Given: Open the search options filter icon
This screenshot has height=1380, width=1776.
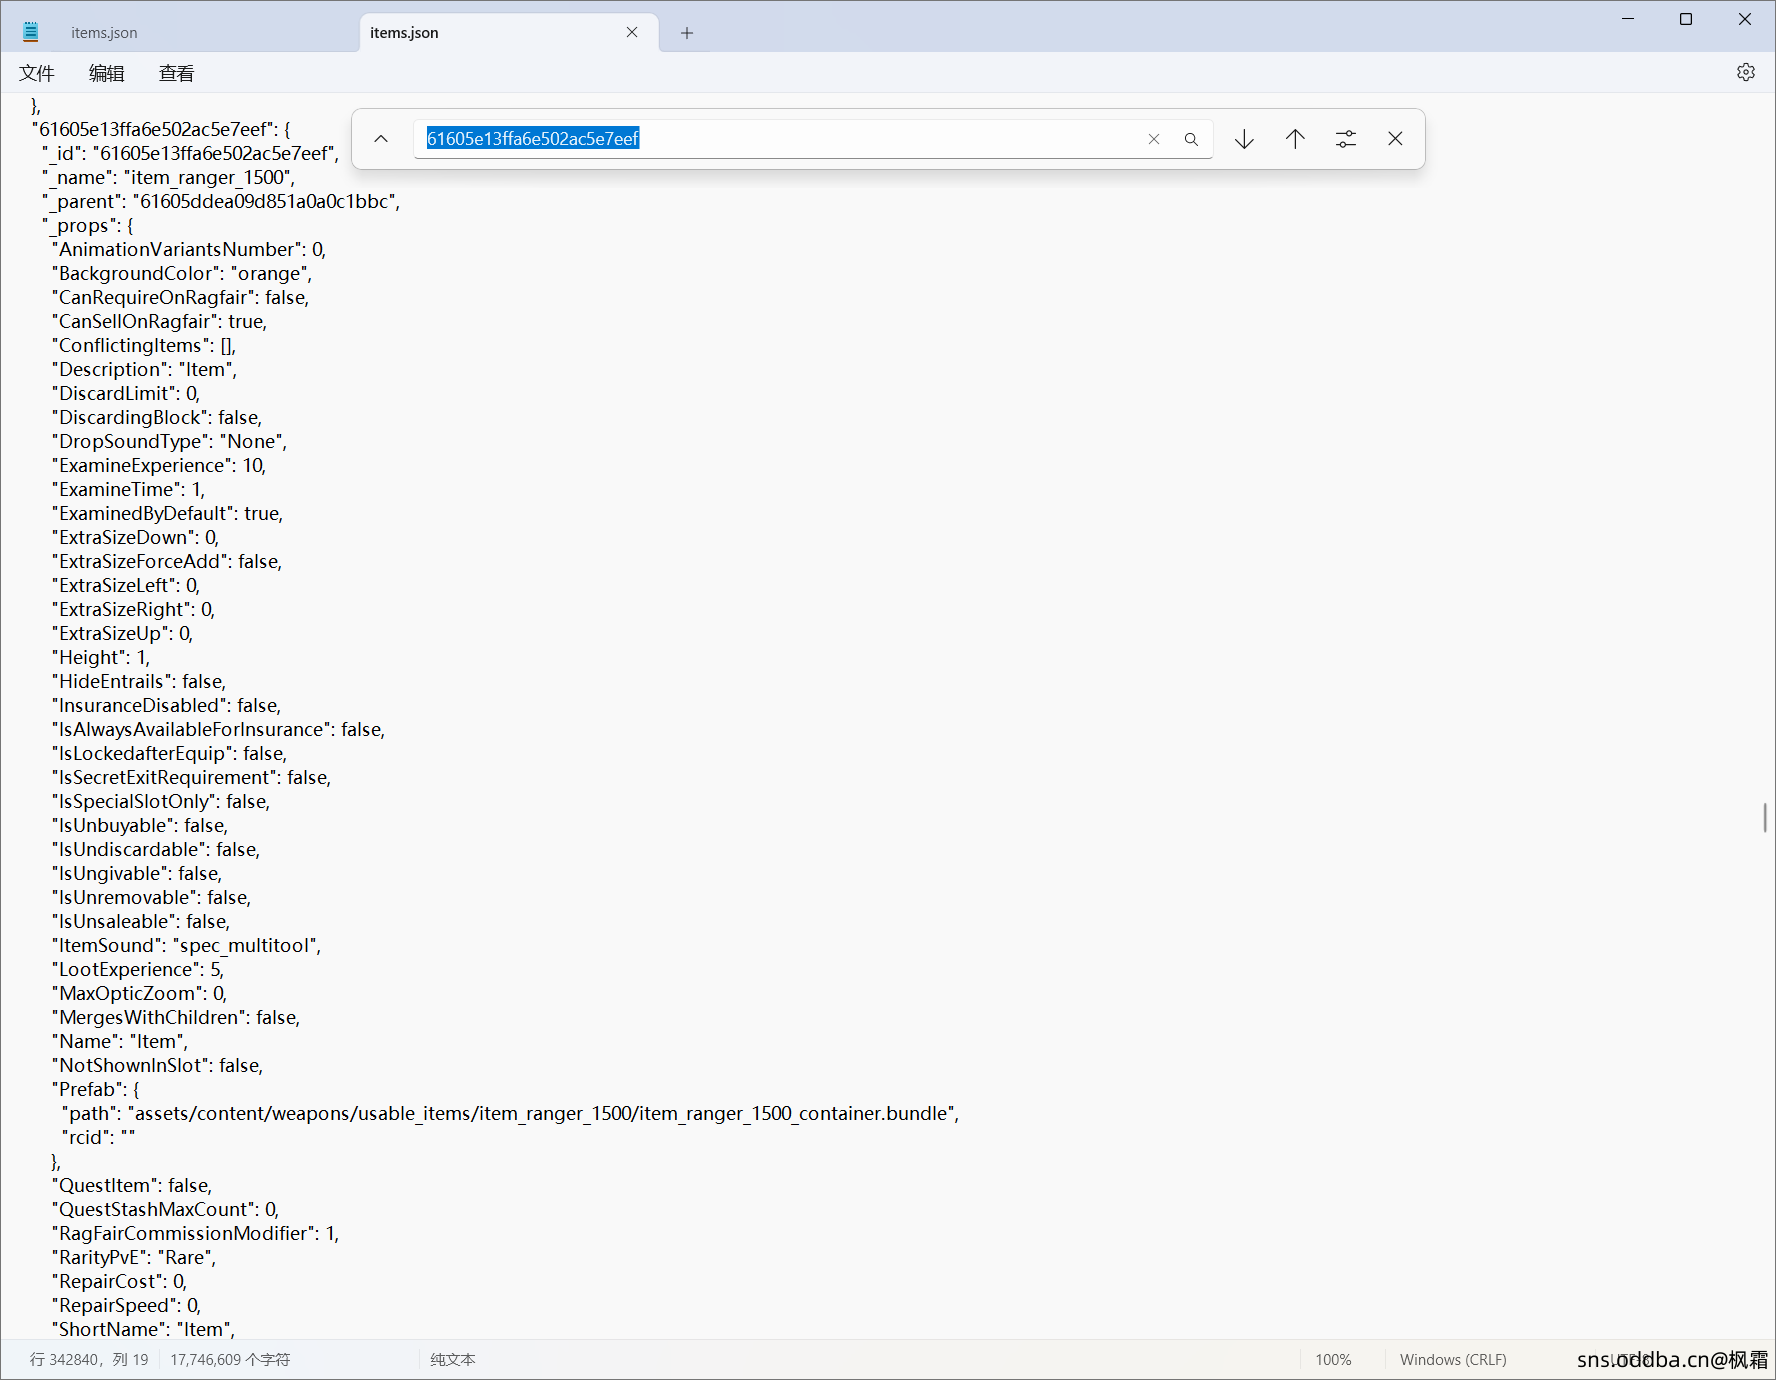Looking at the screenshot, I should (x=1346, y=139).
